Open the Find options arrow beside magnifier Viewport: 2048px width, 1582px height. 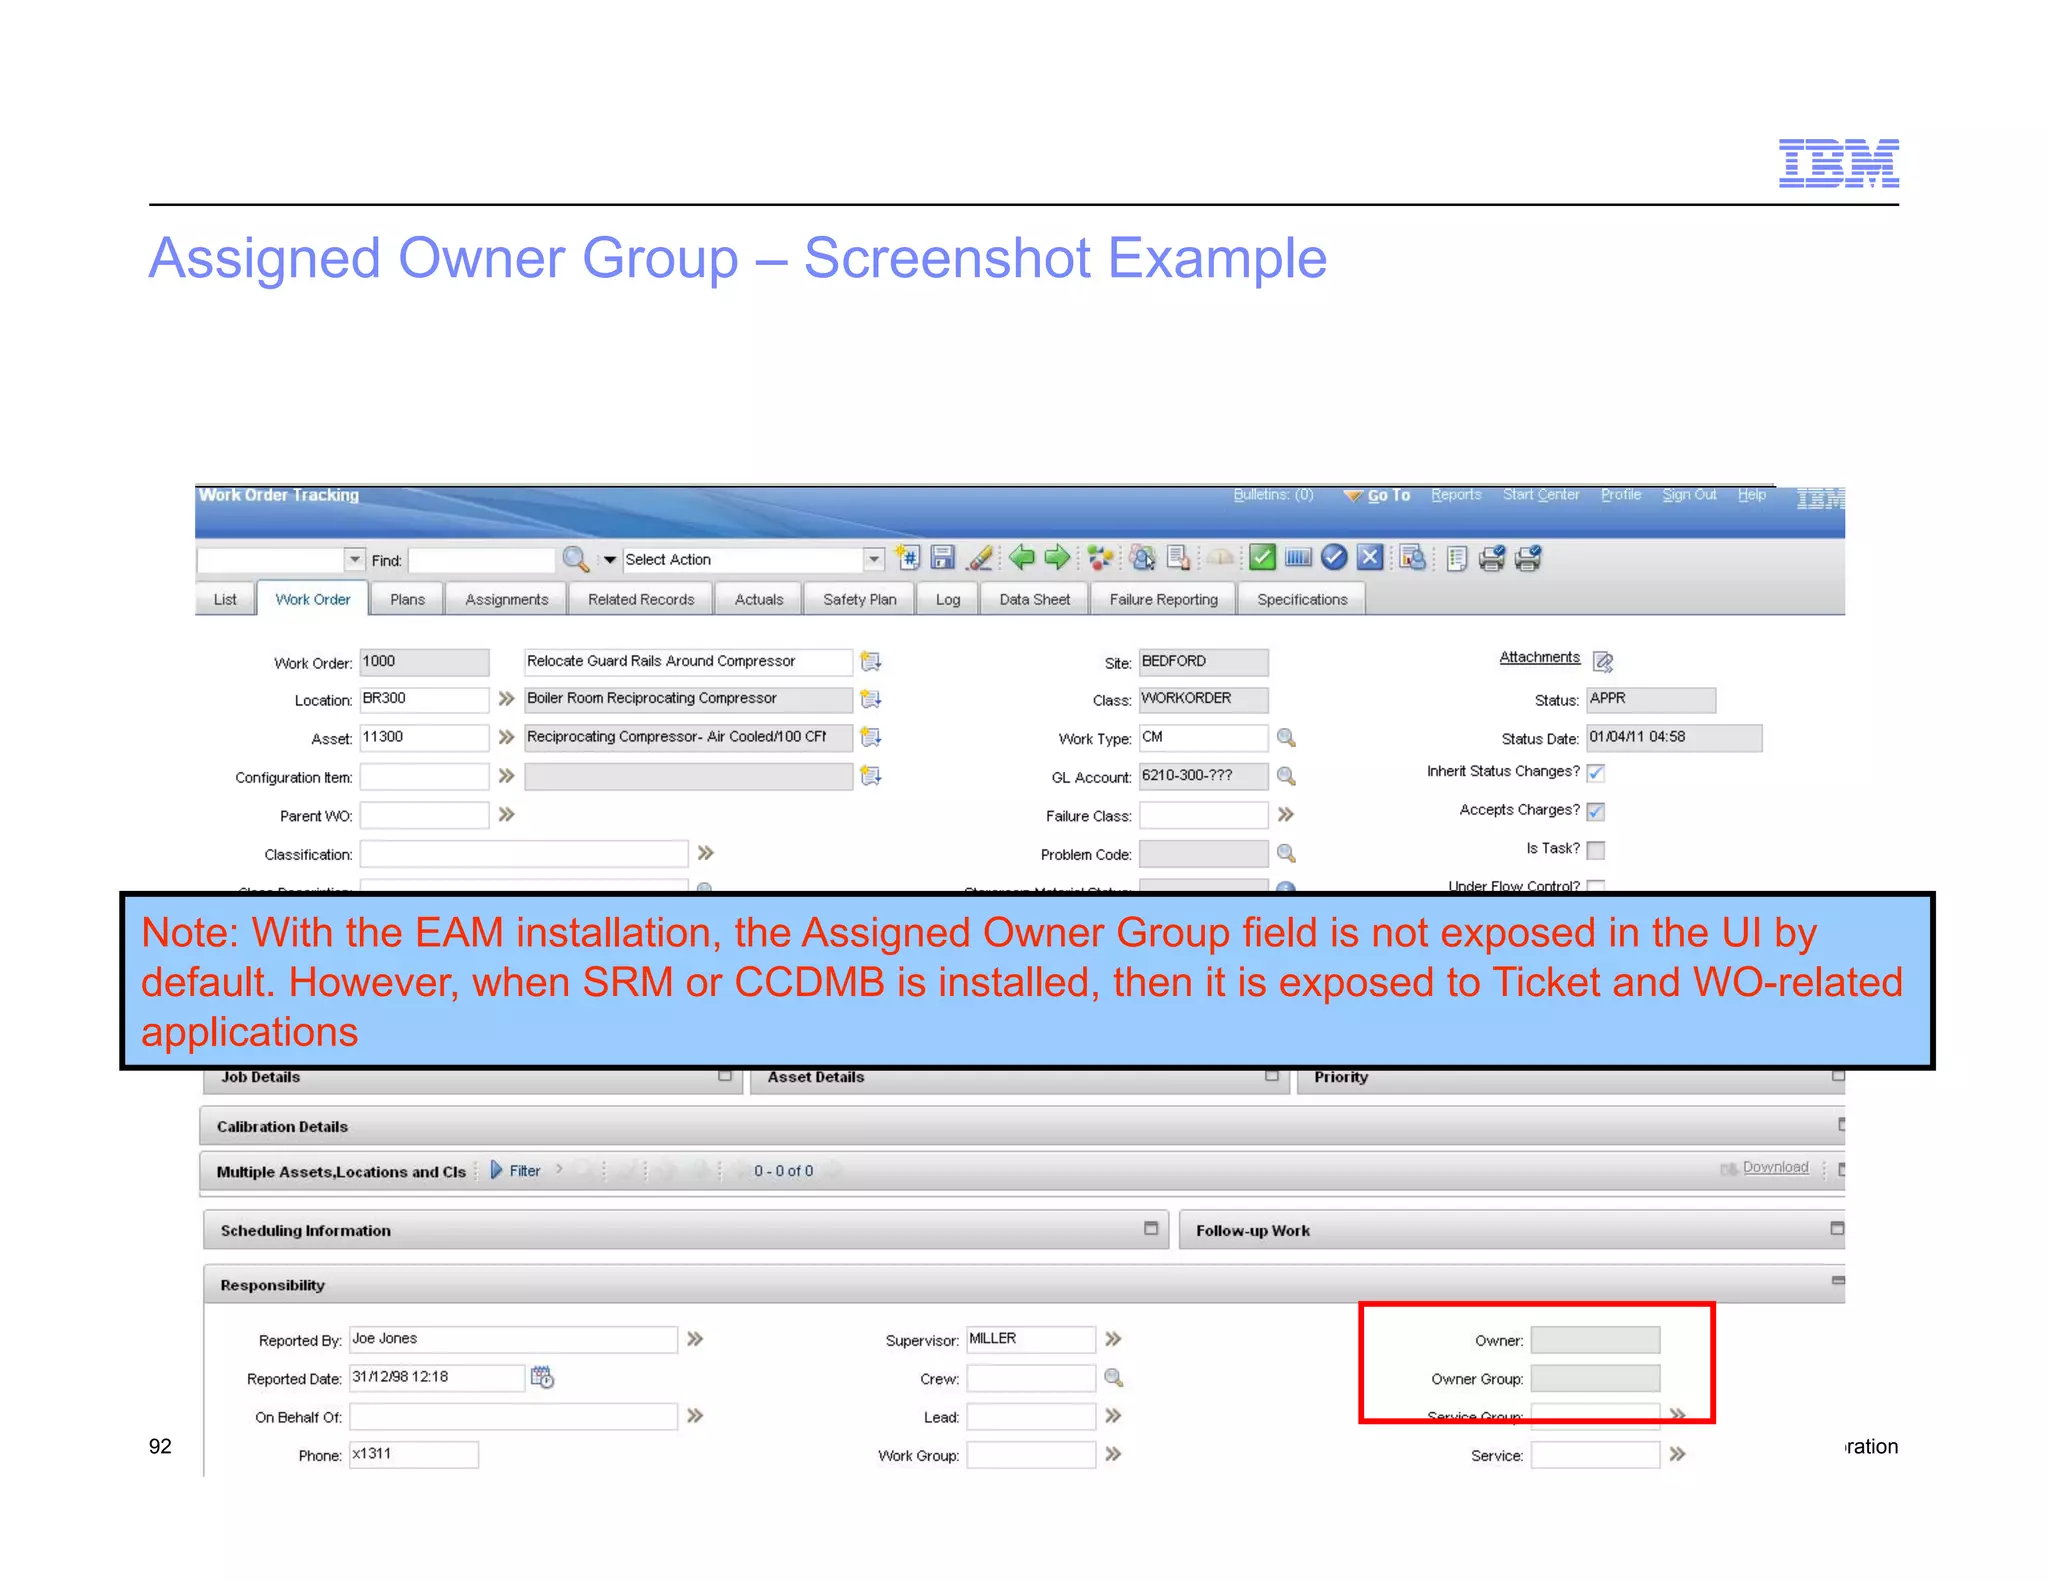coord(609,560)
